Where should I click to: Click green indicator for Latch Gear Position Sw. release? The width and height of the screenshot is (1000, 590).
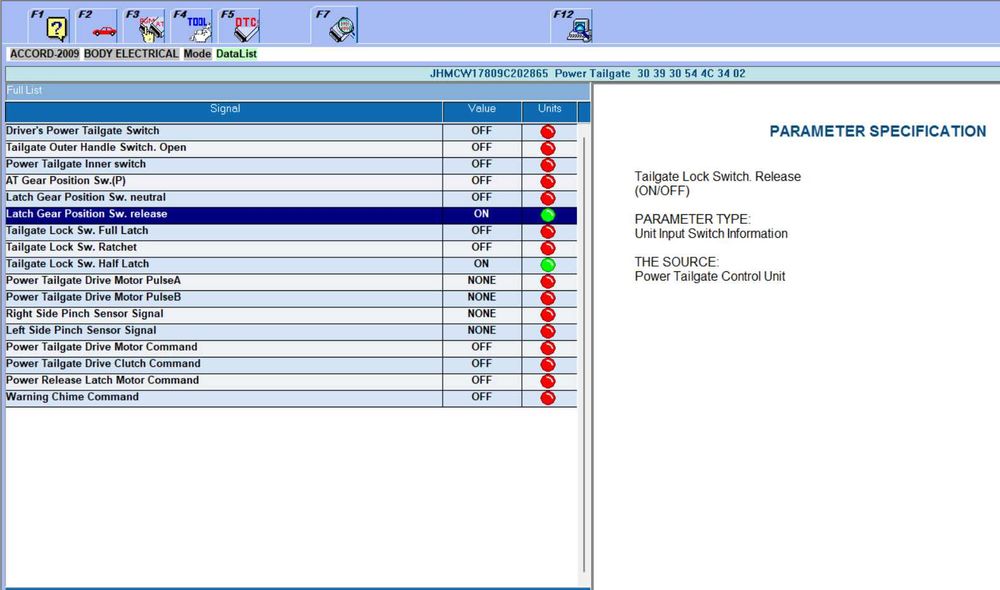pyautogui.click(x=548, y=215)
